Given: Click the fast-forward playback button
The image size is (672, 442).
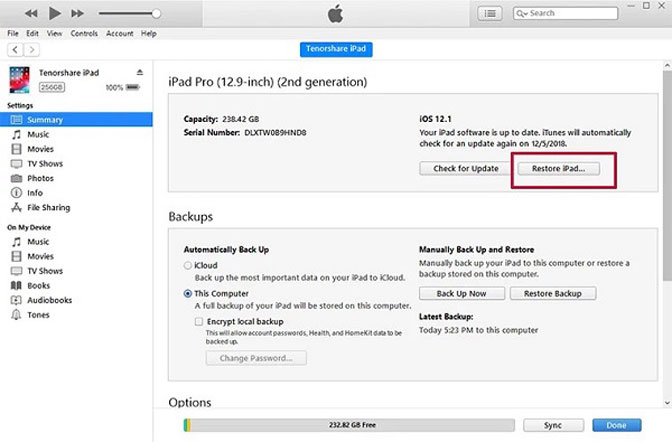Looking at the screenshot, I should [x=77, y=14].
